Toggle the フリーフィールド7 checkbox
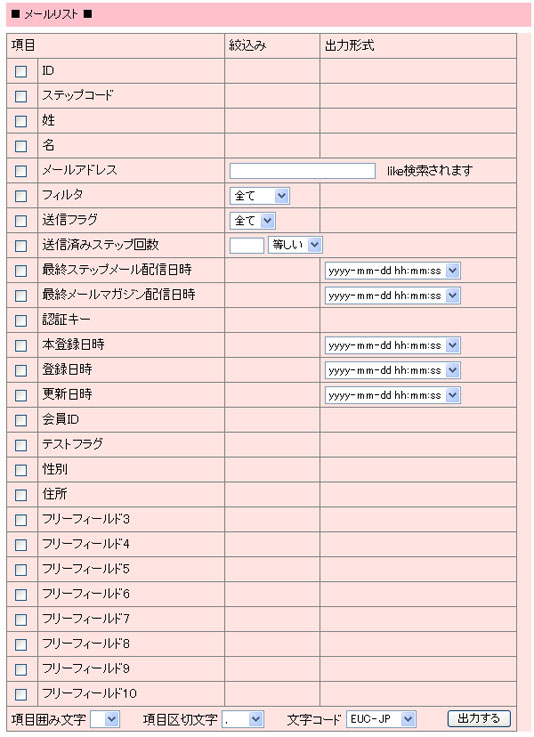 pyautogui.click(x=21, y=619)
